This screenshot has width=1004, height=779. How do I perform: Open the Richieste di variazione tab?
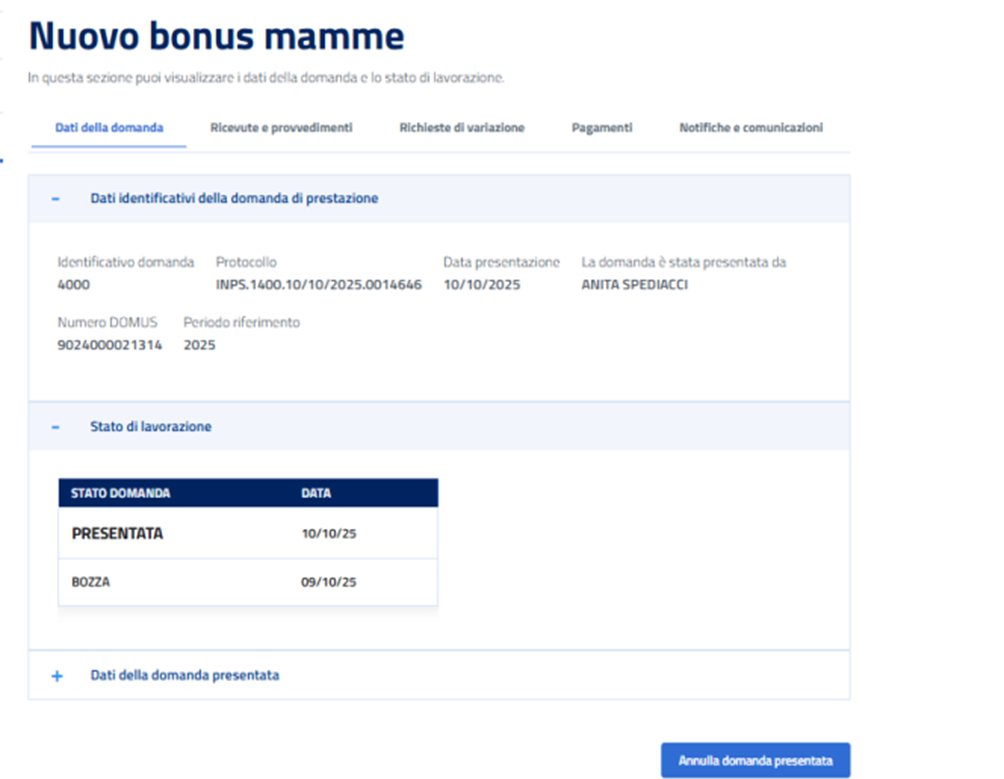pyautogui.click(x=461, y=128)
